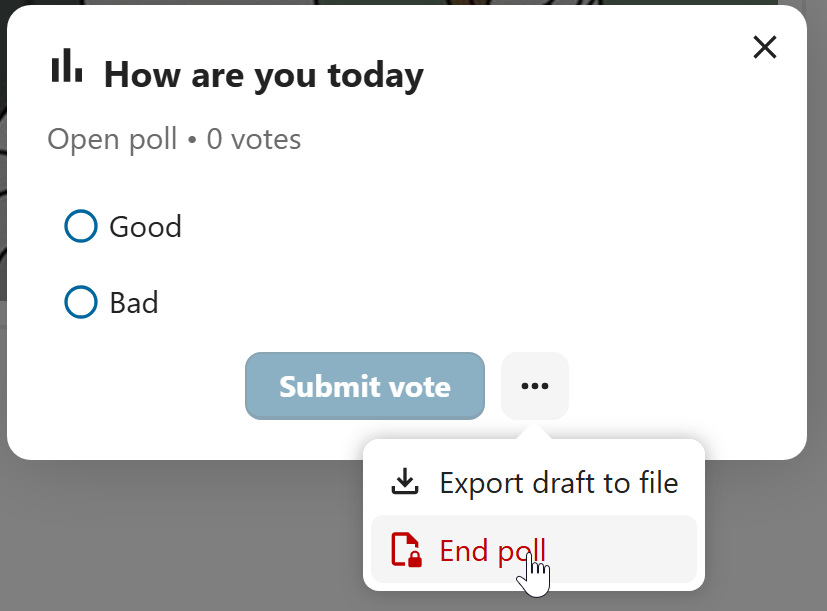
Task: Close the poll dialog with the X
Action: (x=765, y=47)
